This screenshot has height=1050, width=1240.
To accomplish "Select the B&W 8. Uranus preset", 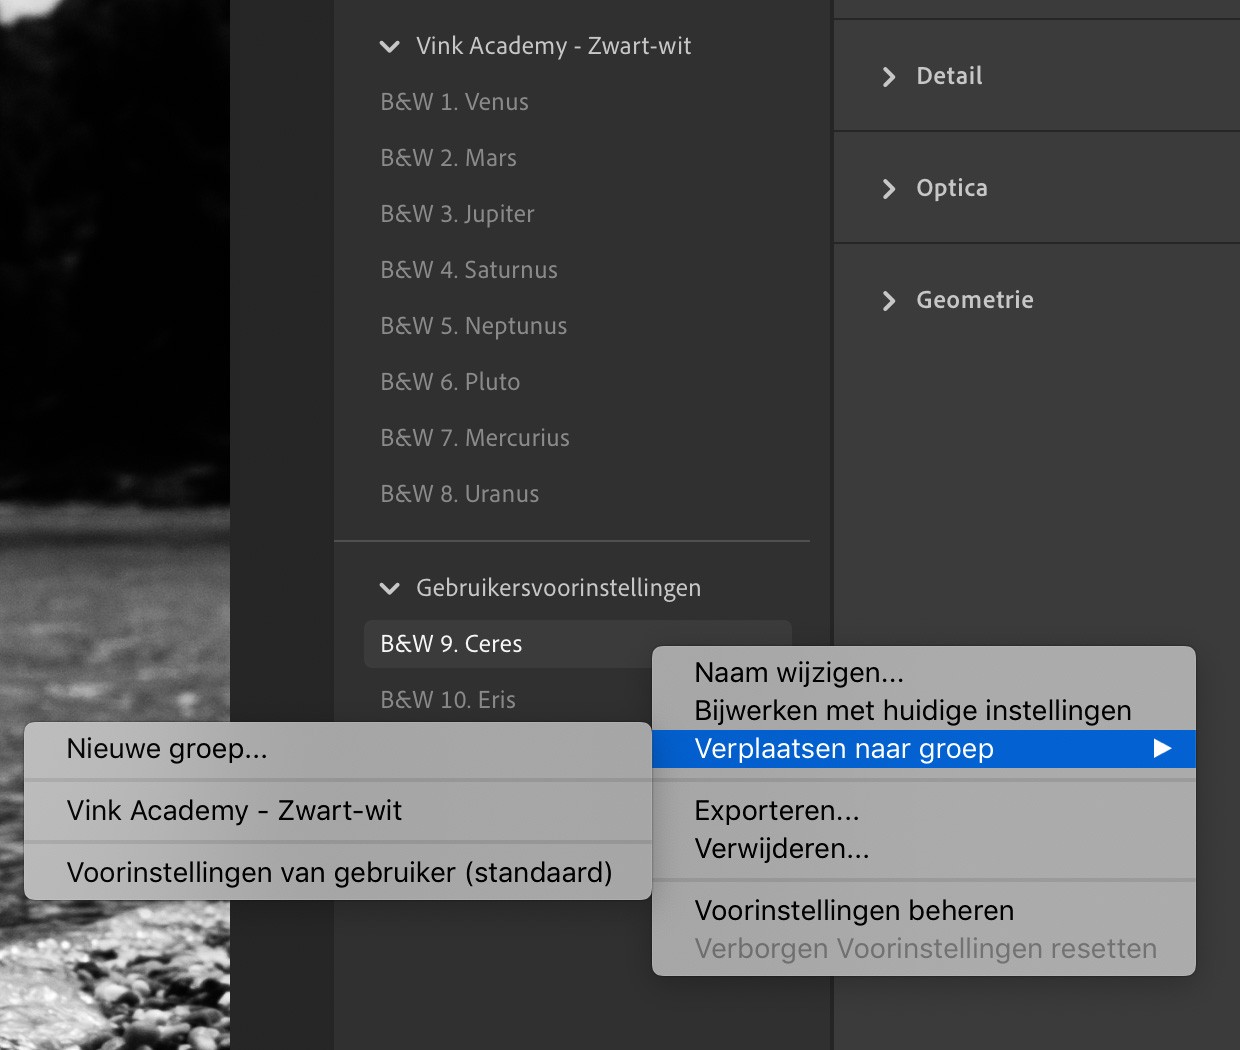I will pyautogui.click(x=459, y=493).
